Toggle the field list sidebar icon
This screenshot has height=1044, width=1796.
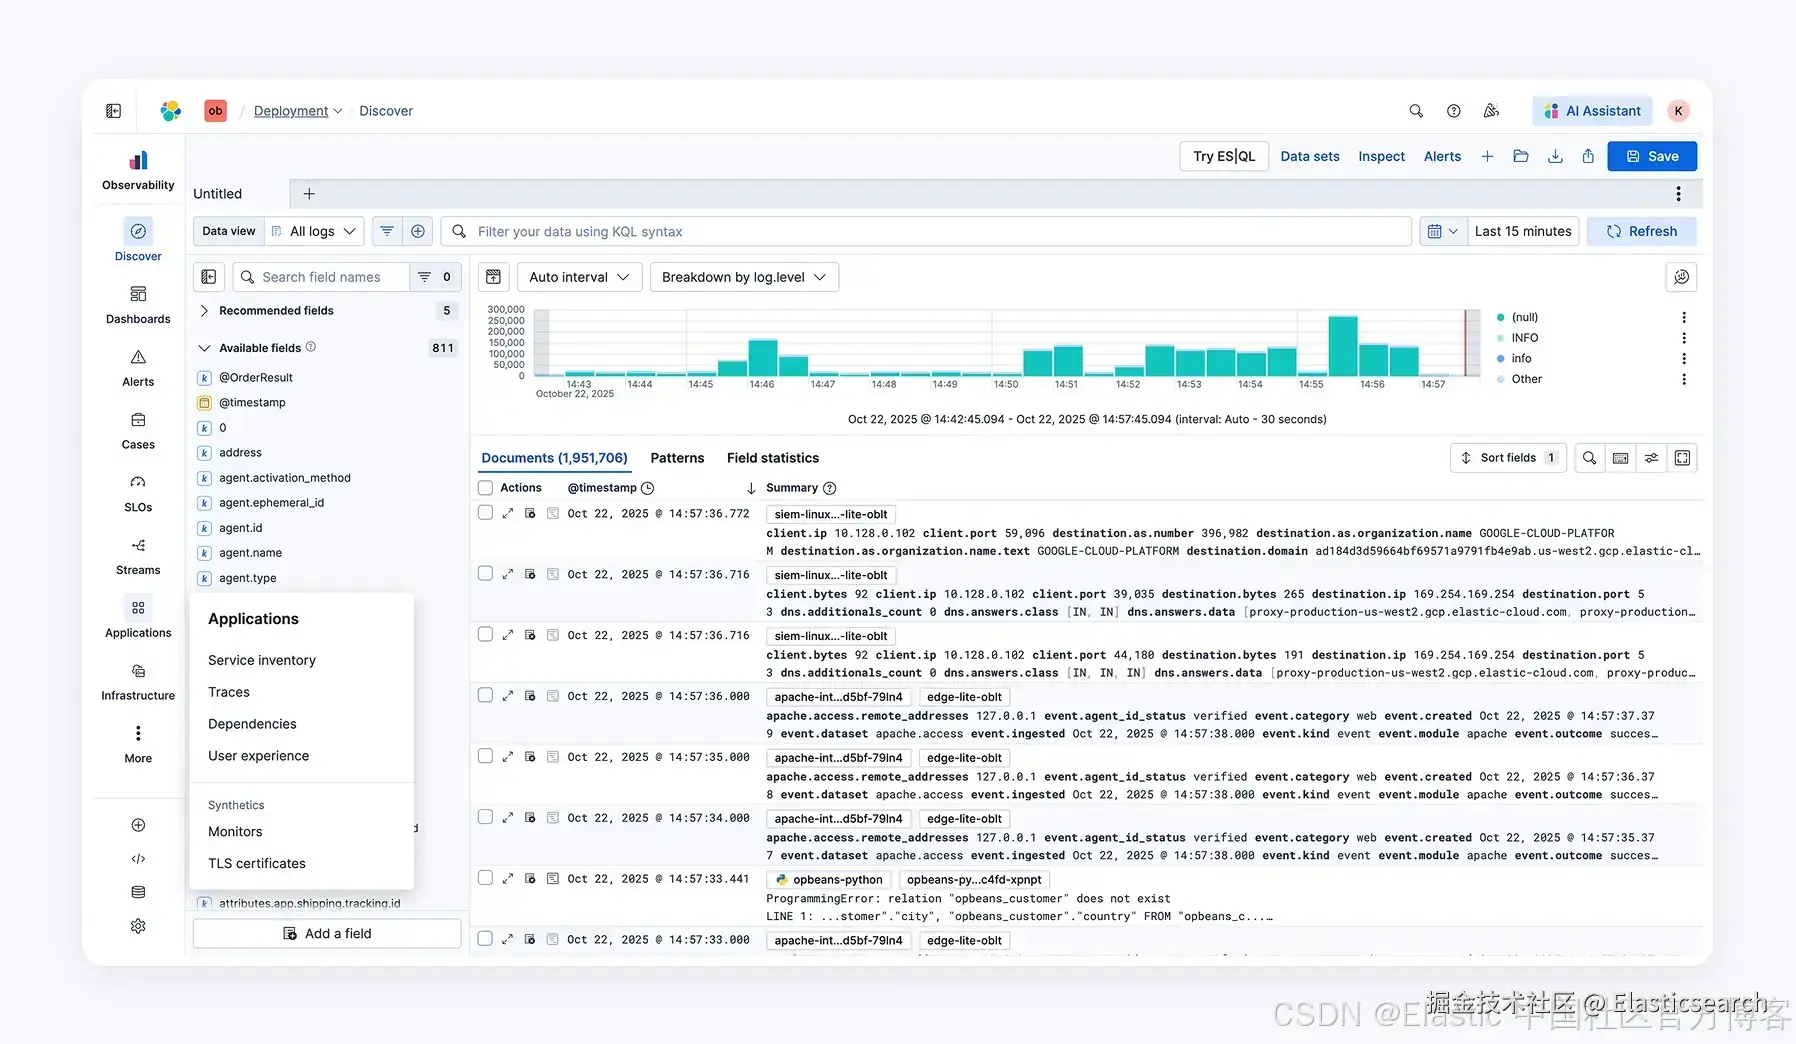pos(209,277)
